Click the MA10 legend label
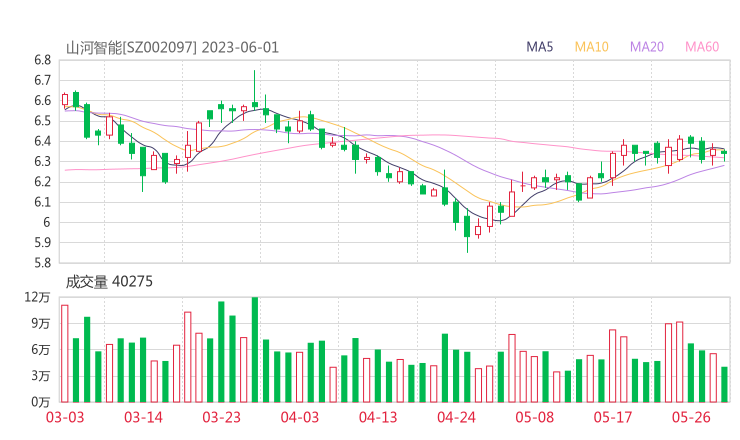 click(591, 47)
